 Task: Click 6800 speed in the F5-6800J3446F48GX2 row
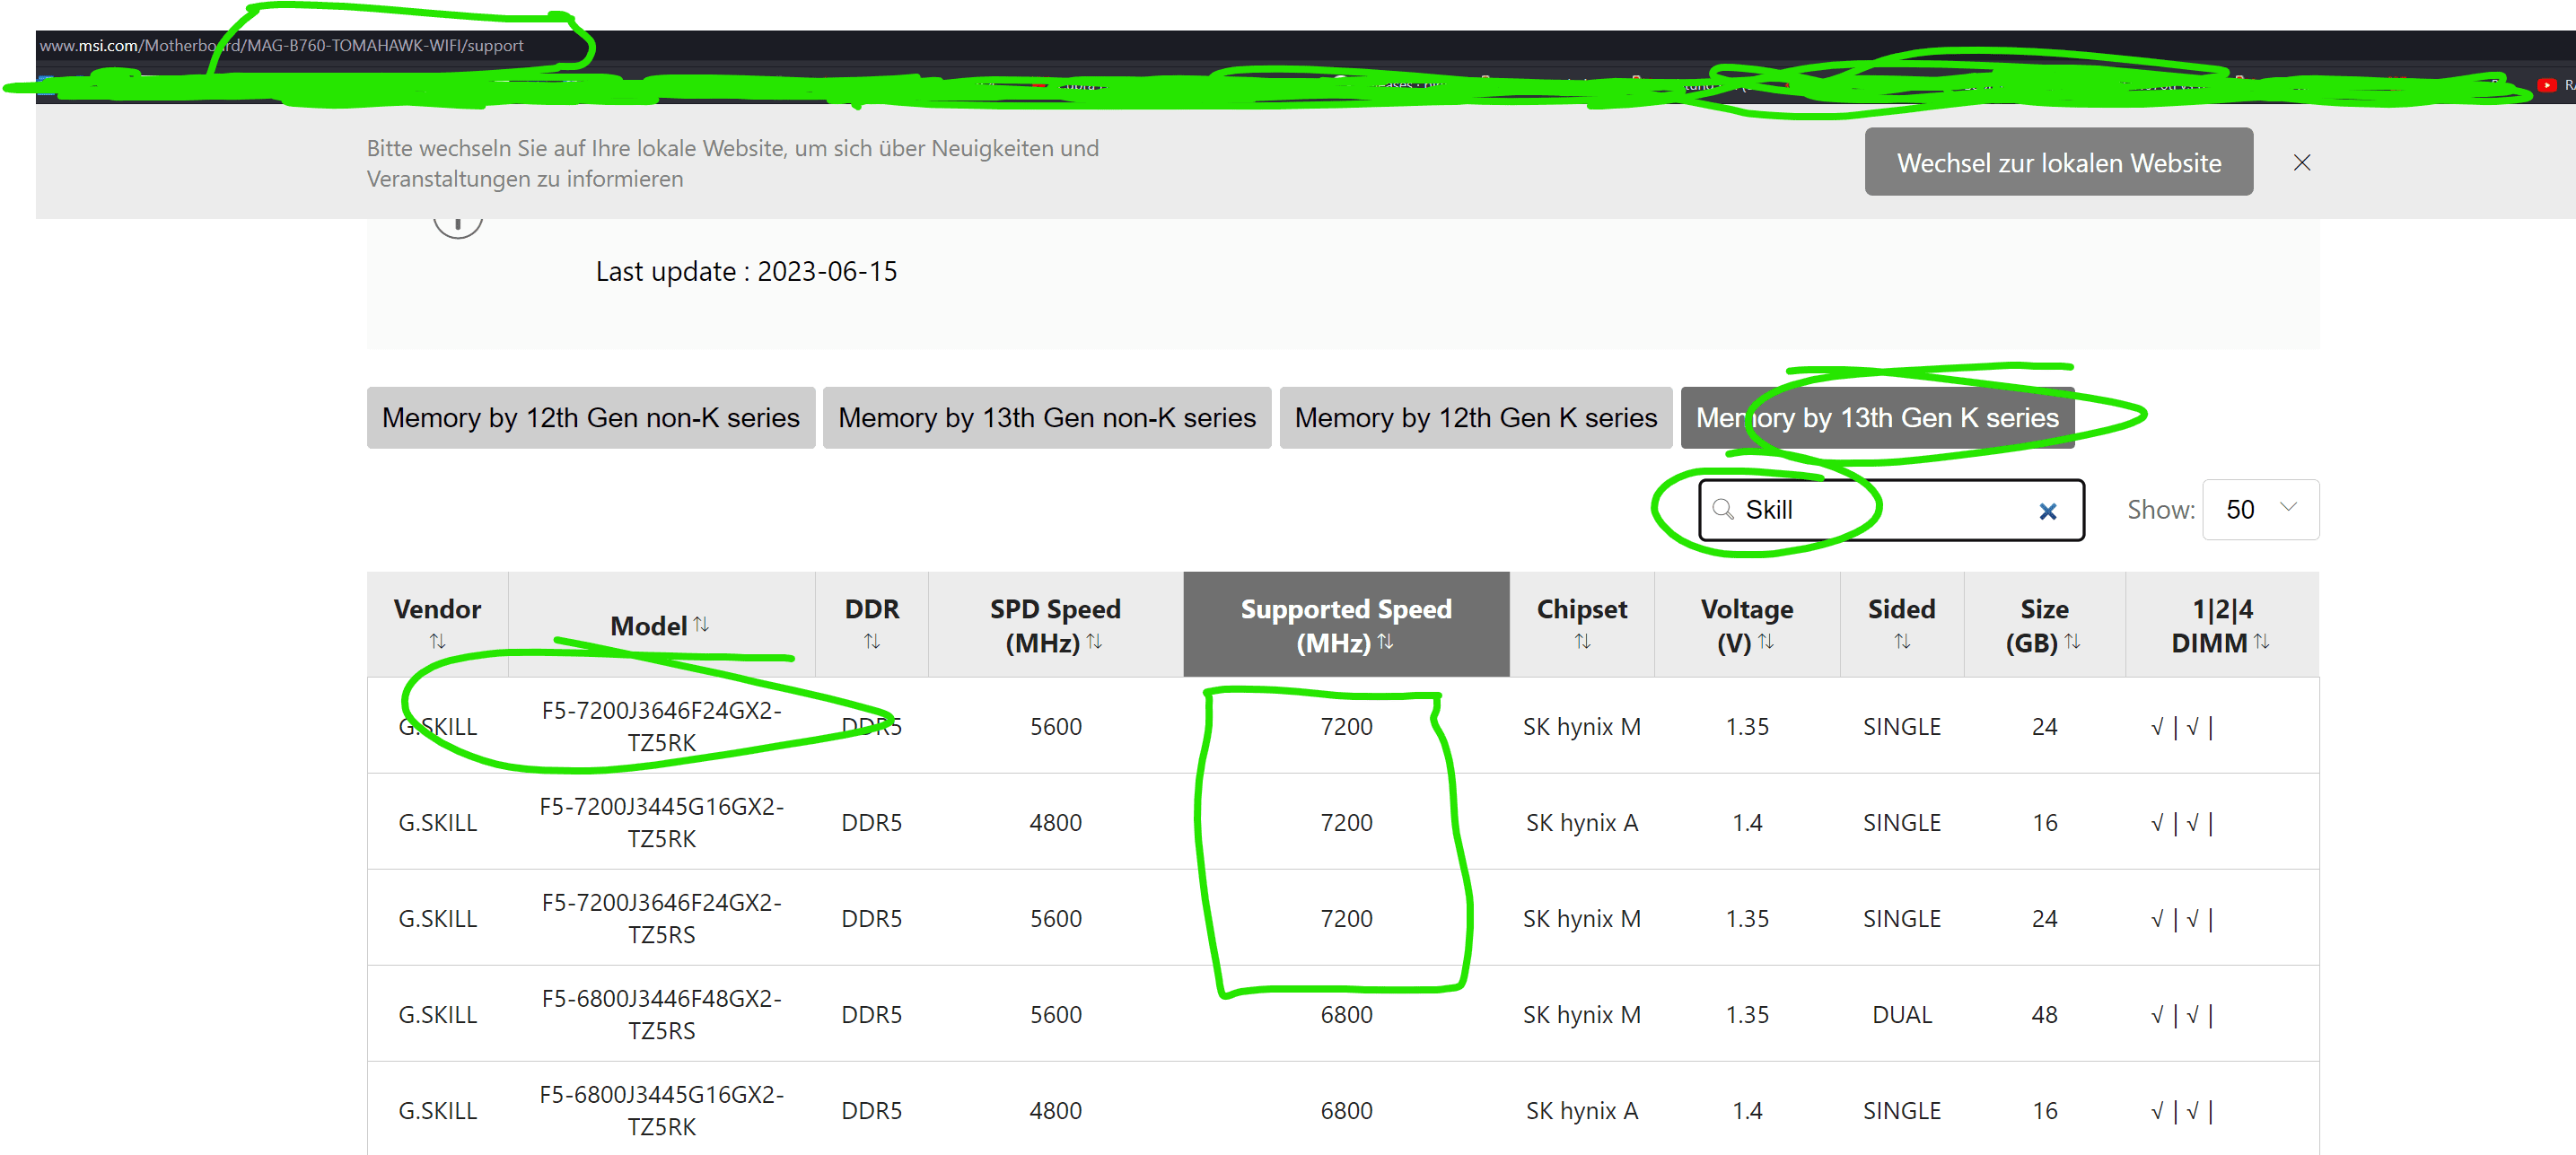(x=1346, y=1014)
